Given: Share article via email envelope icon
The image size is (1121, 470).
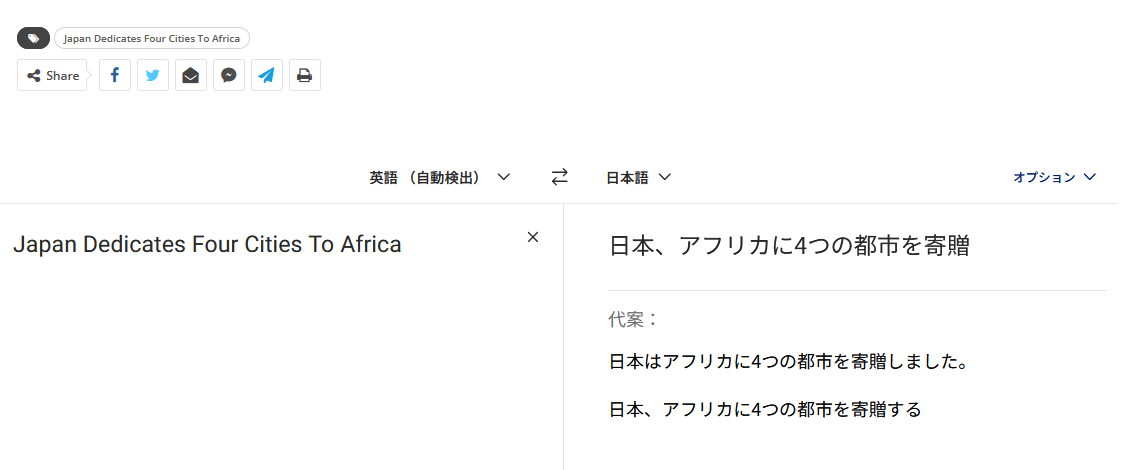Looking at the screenshot, I should [190, 75].
